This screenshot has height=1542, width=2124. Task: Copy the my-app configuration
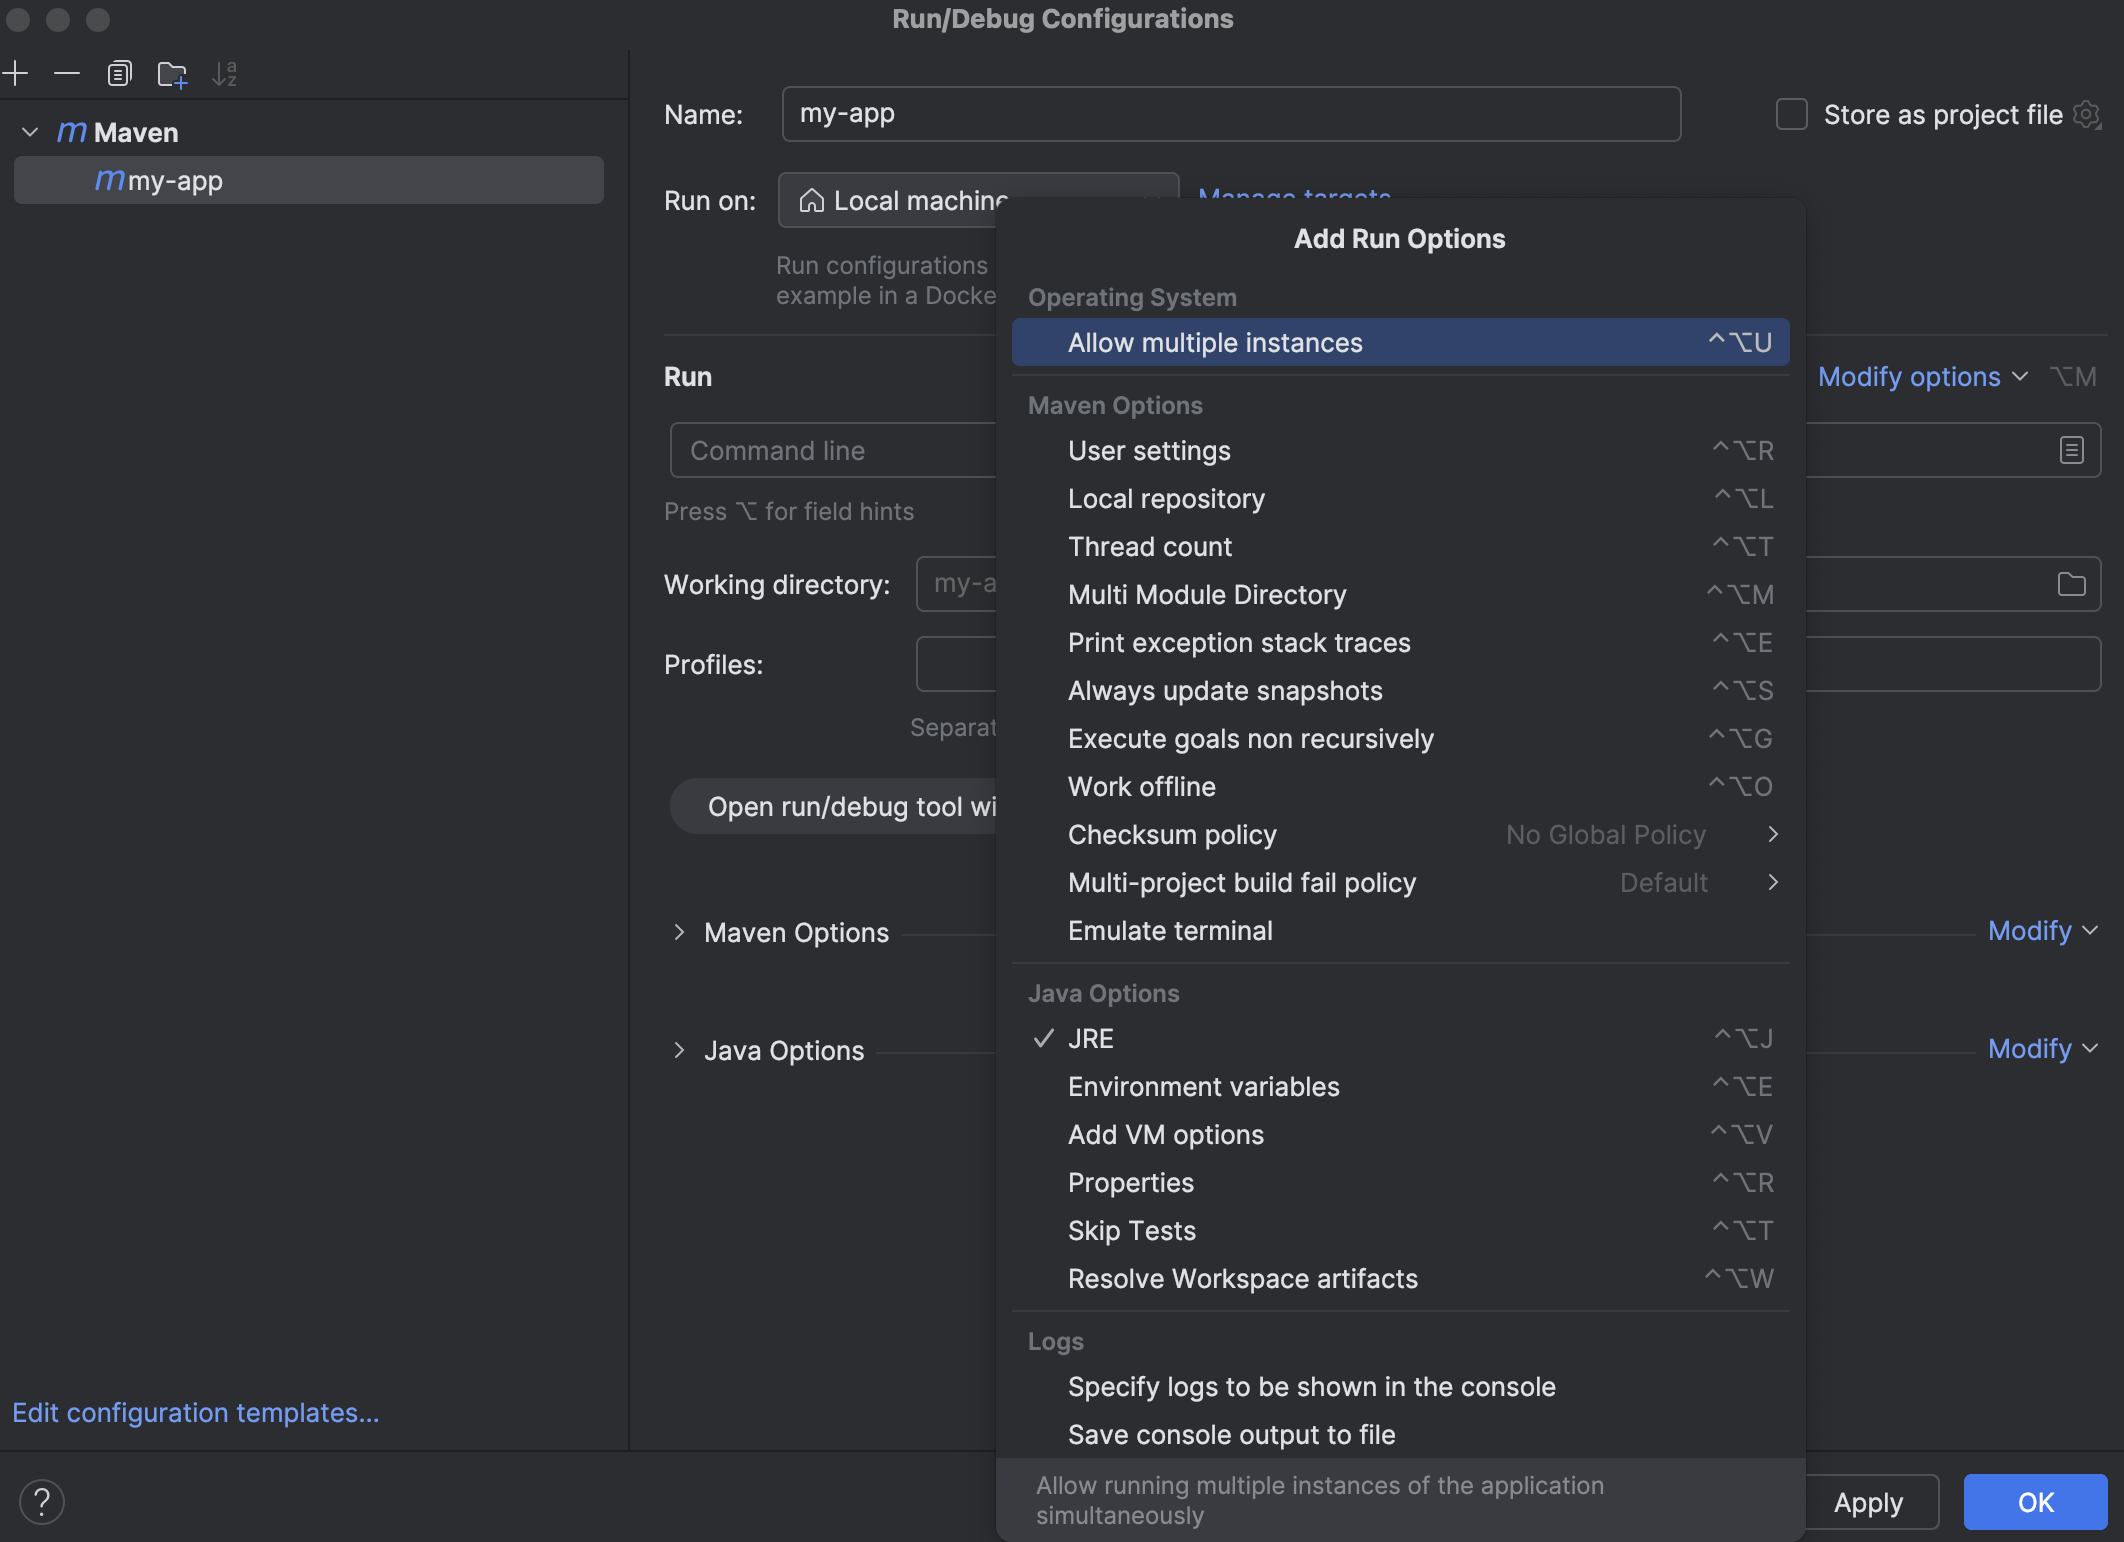[120, 73]
